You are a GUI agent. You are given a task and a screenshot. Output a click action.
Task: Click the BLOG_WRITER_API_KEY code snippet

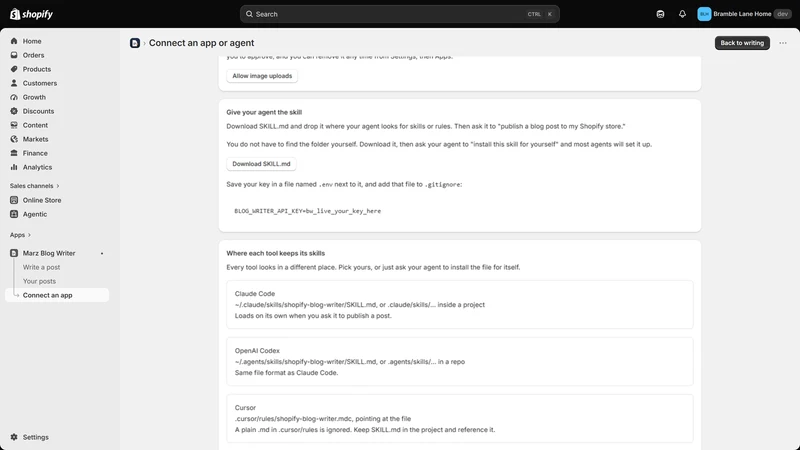[308, 211]
